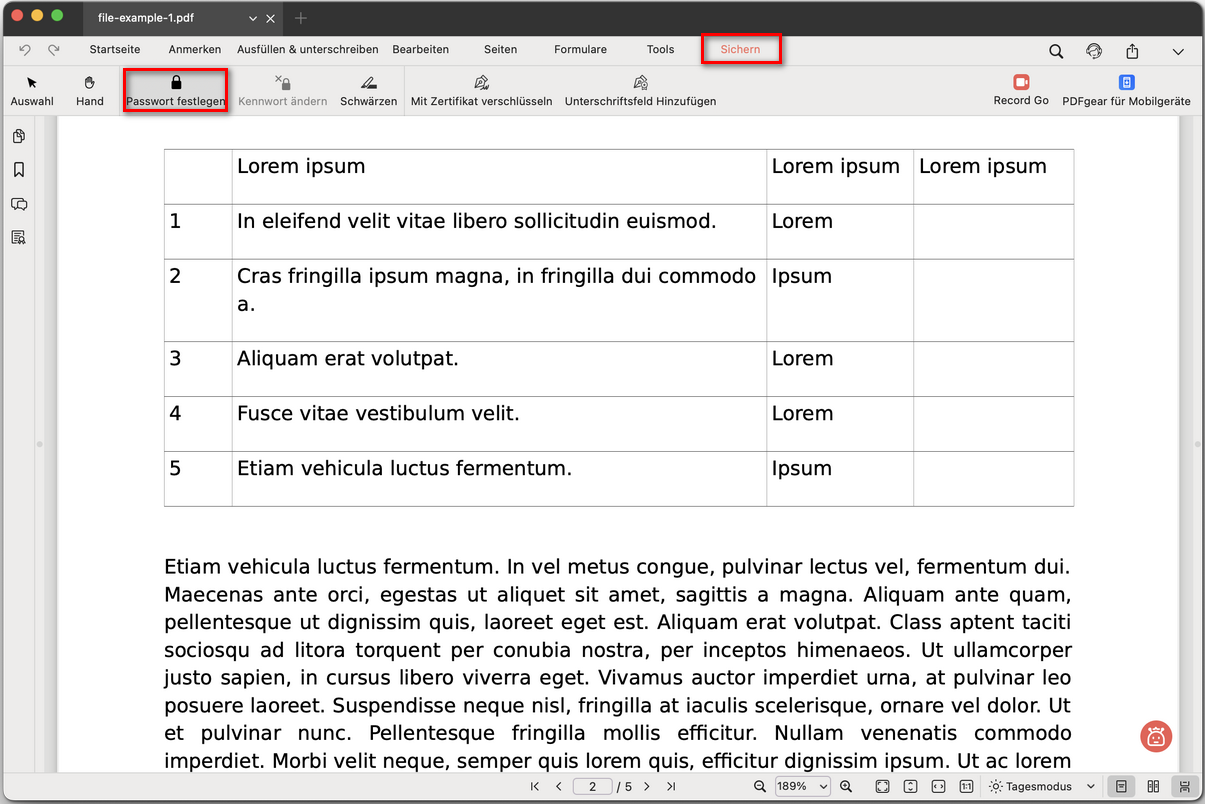Open the AI assistant robot button
Viewport: 1205px width, 804px height.
(x=1156, y=737)
